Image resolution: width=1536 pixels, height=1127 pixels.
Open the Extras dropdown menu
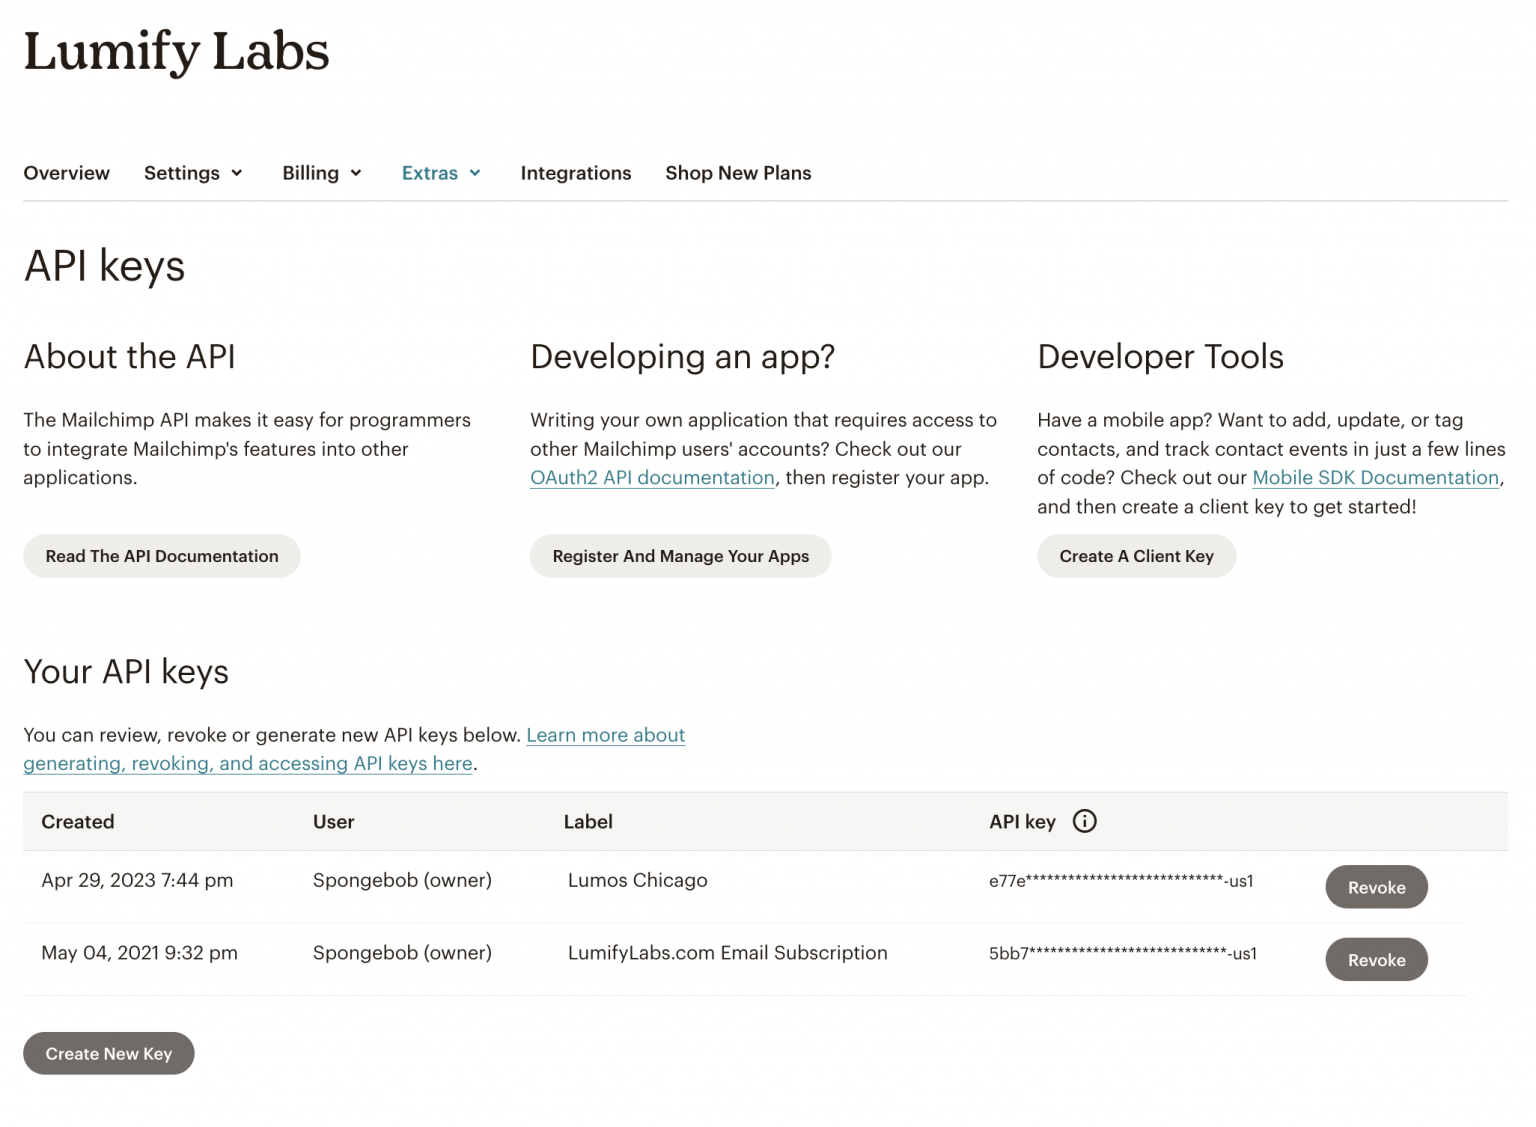(x=441, y=173)
